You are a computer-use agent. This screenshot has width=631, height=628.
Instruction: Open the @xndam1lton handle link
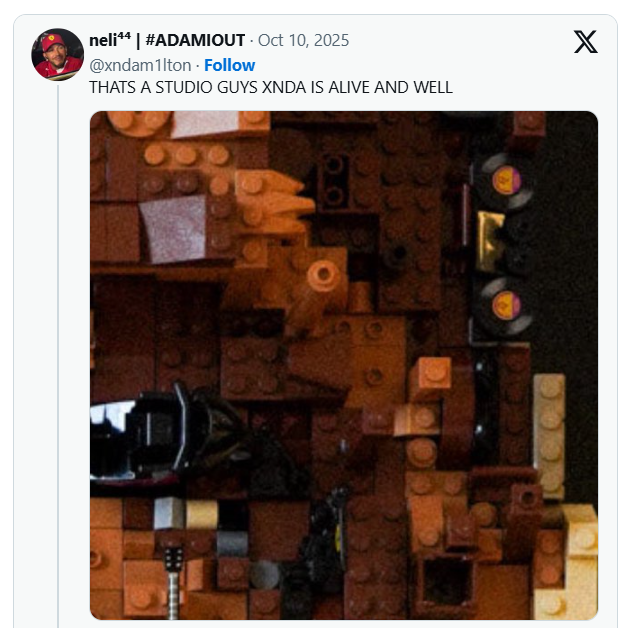(140, 65)
